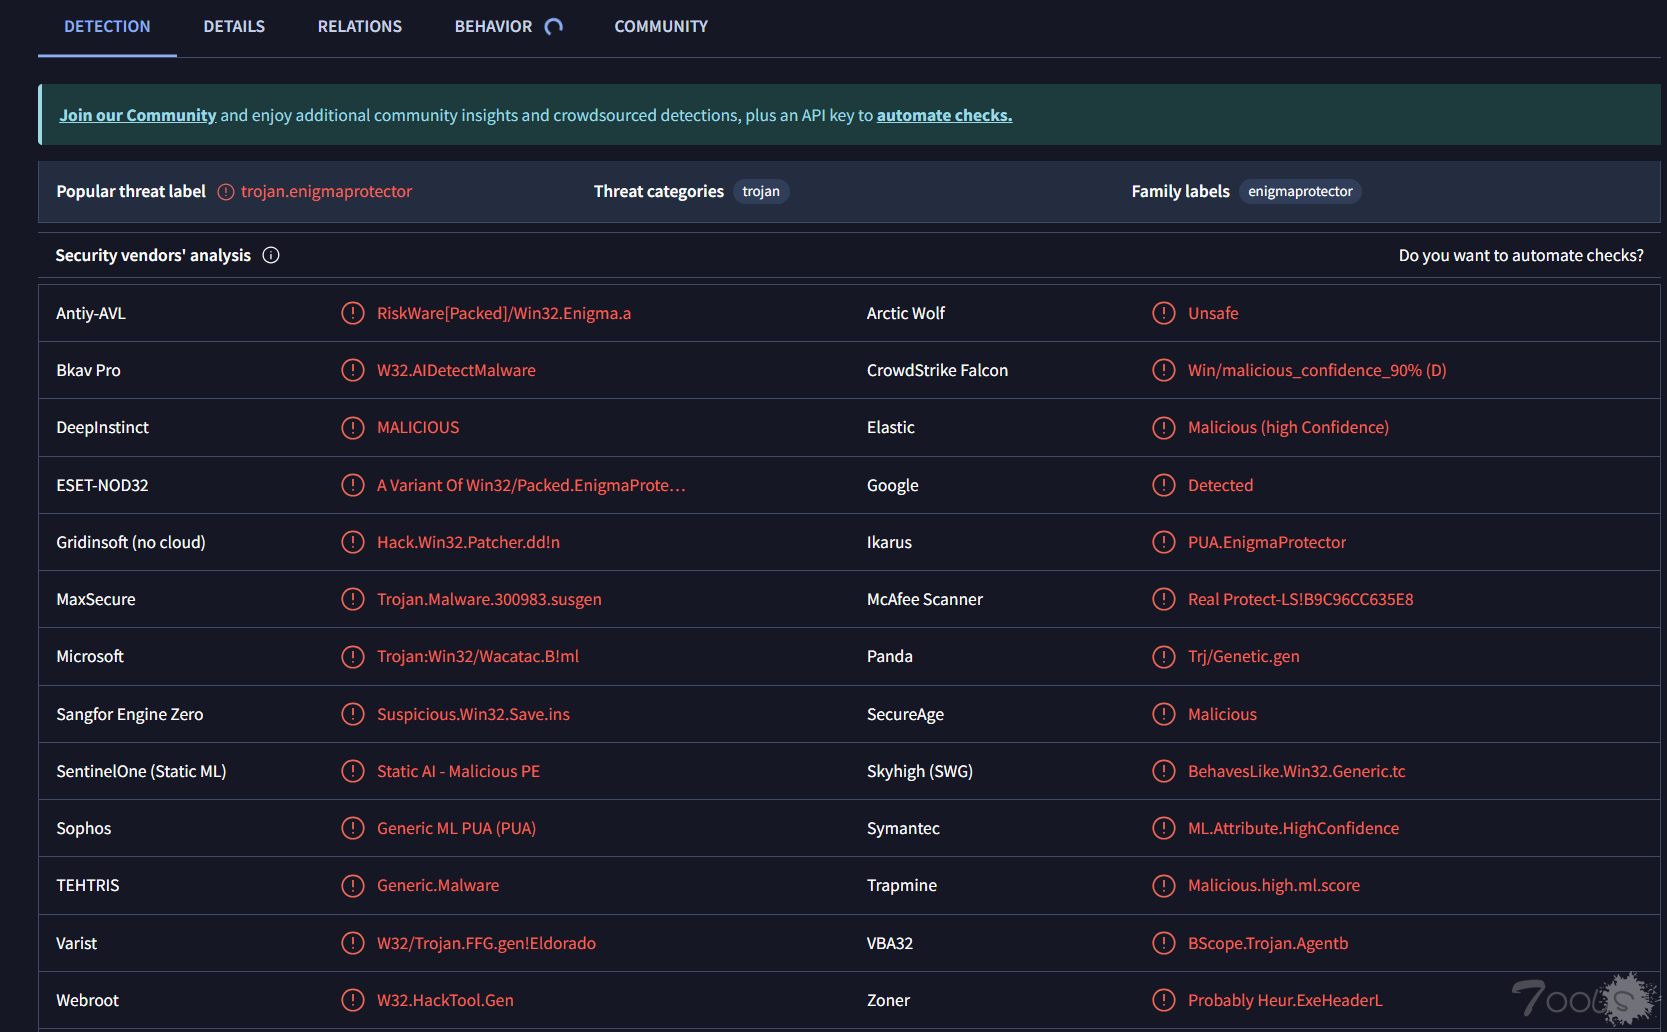Click the Generic ML PUA (PUA) result

[x=456, y=828]
